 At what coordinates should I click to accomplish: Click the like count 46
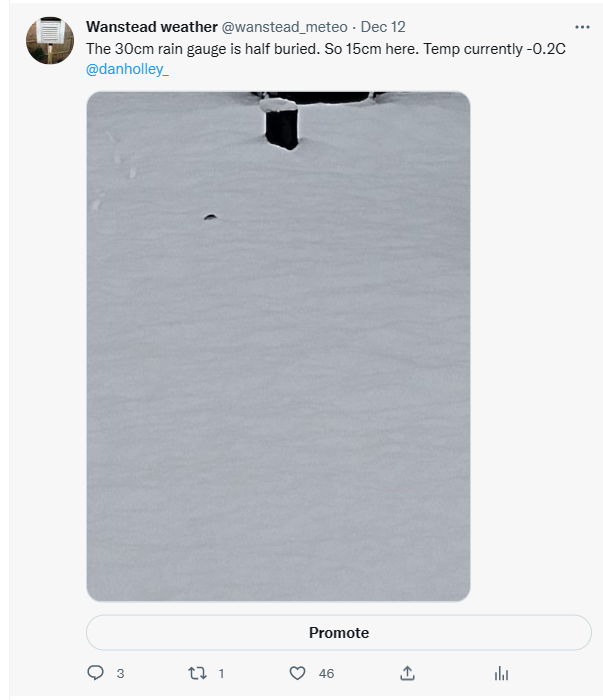(x=326, y=674)
